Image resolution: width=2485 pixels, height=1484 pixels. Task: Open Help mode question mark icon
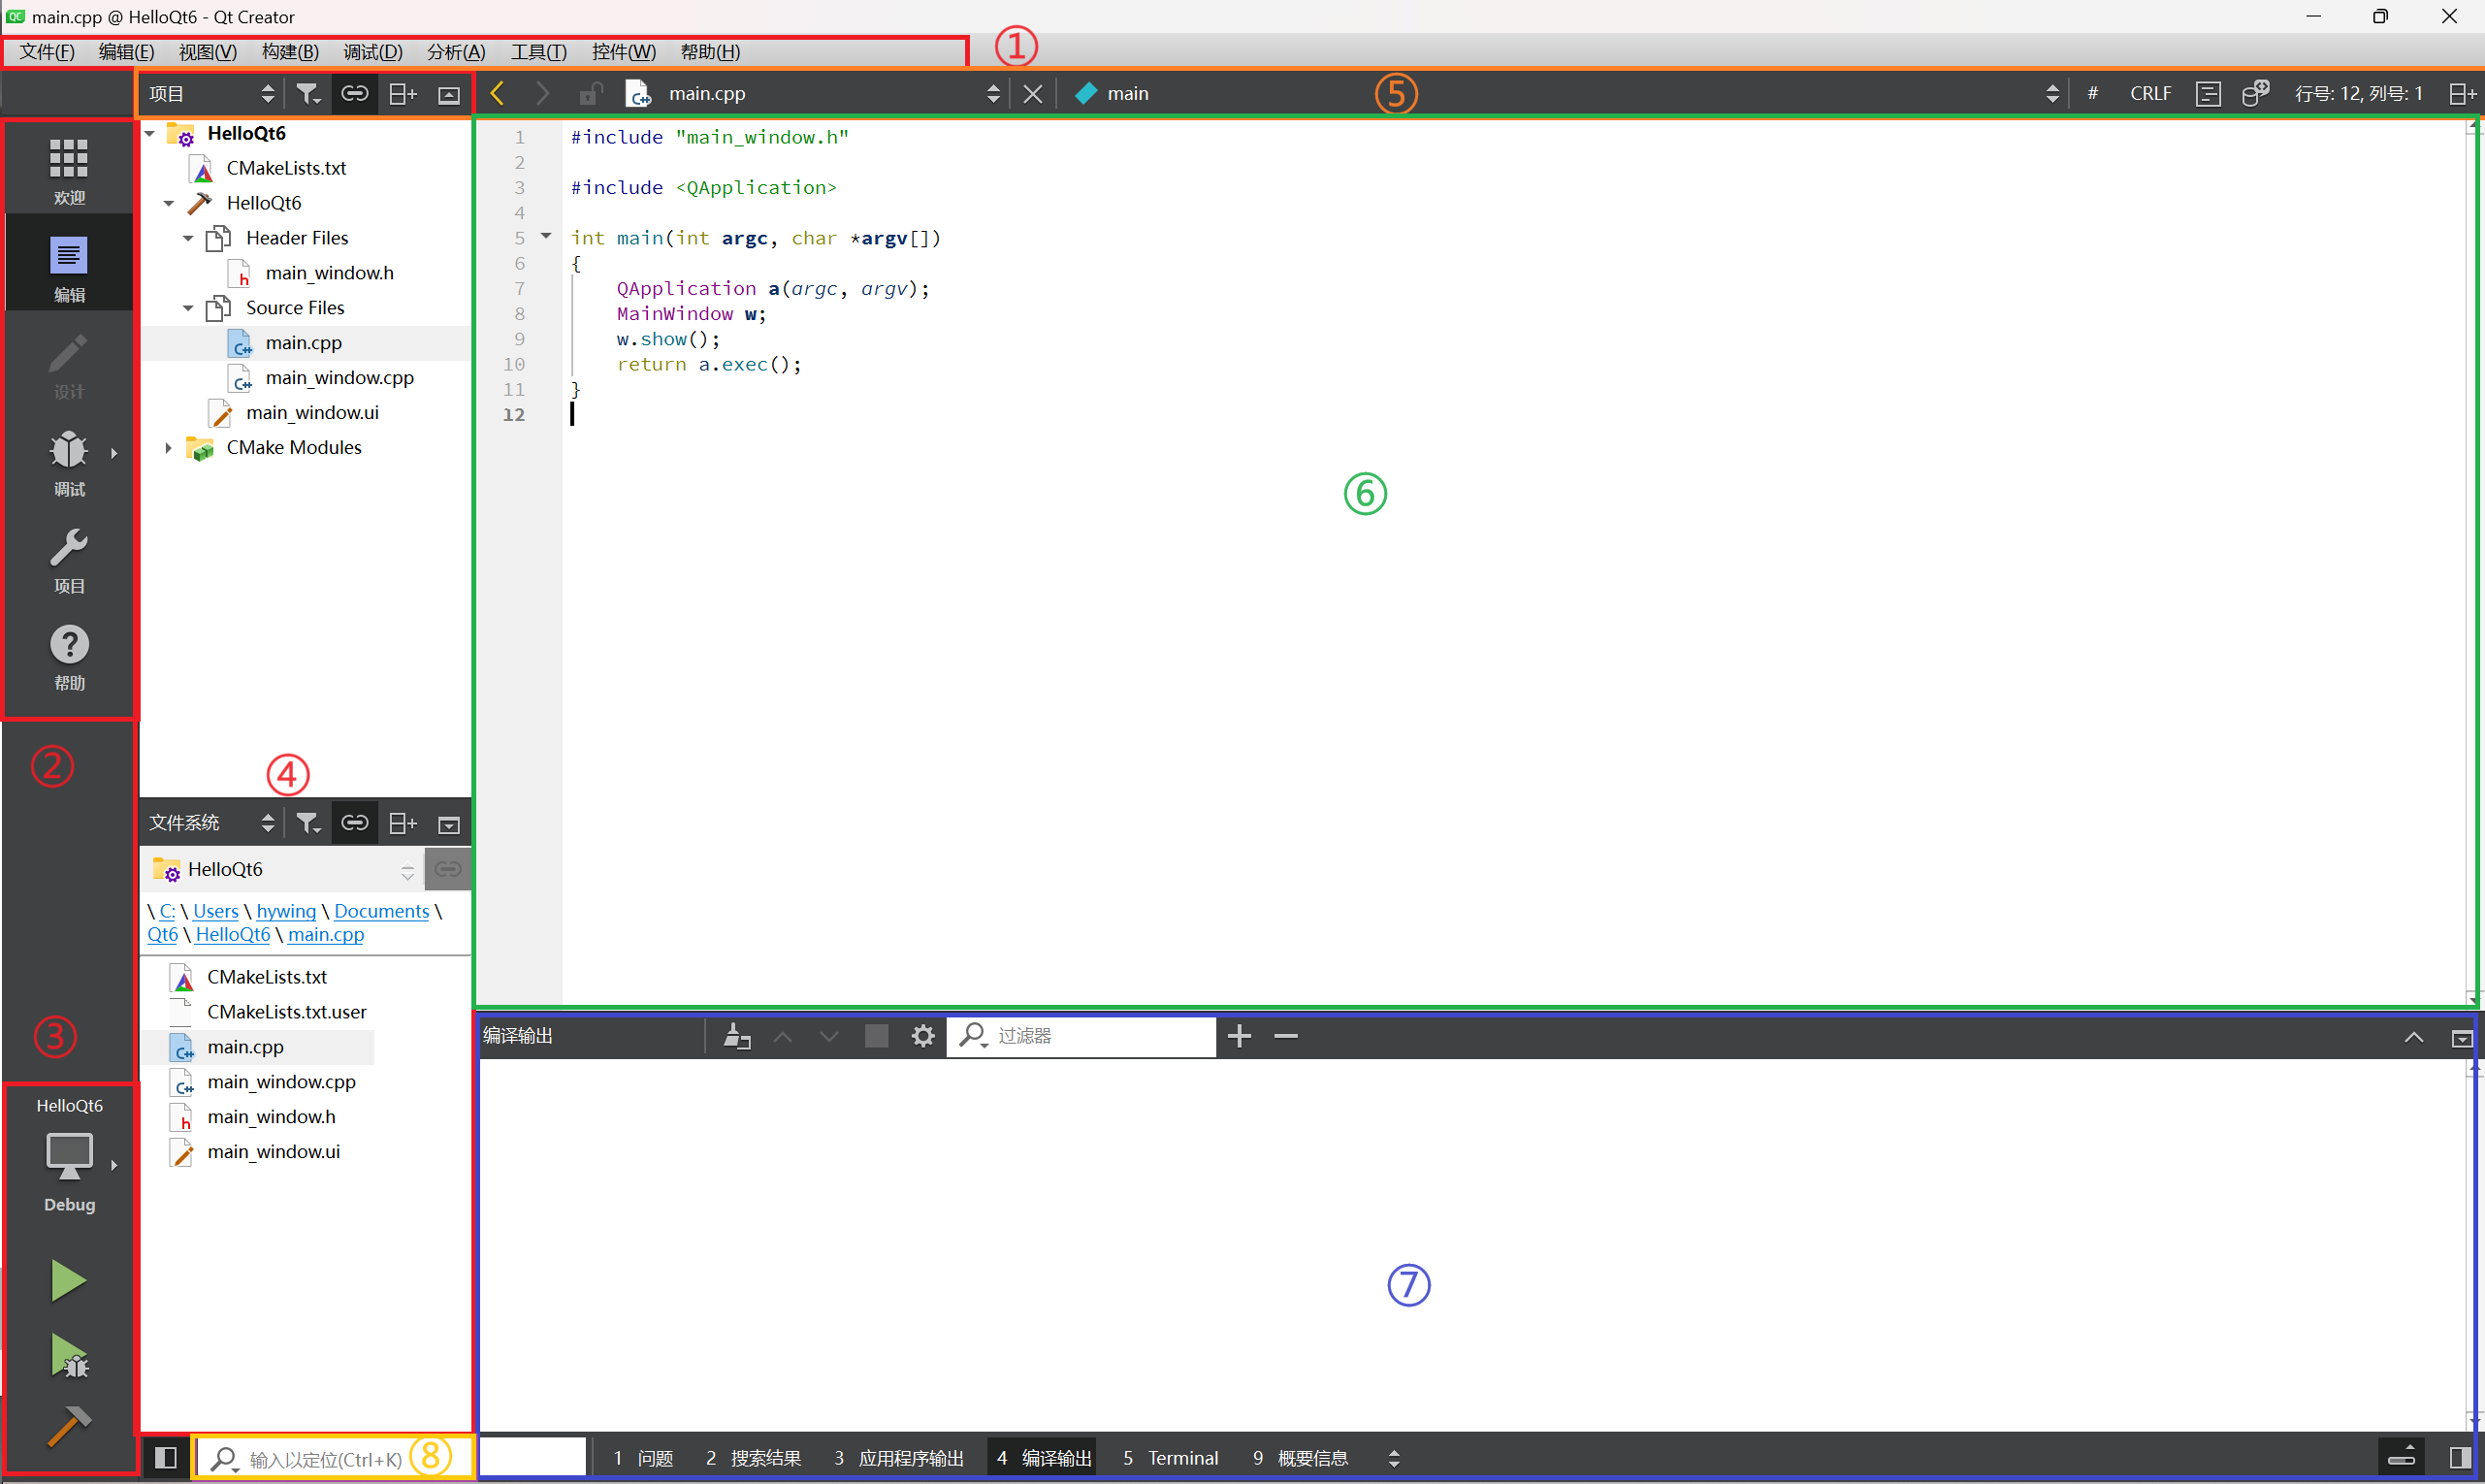pos(69,657)
